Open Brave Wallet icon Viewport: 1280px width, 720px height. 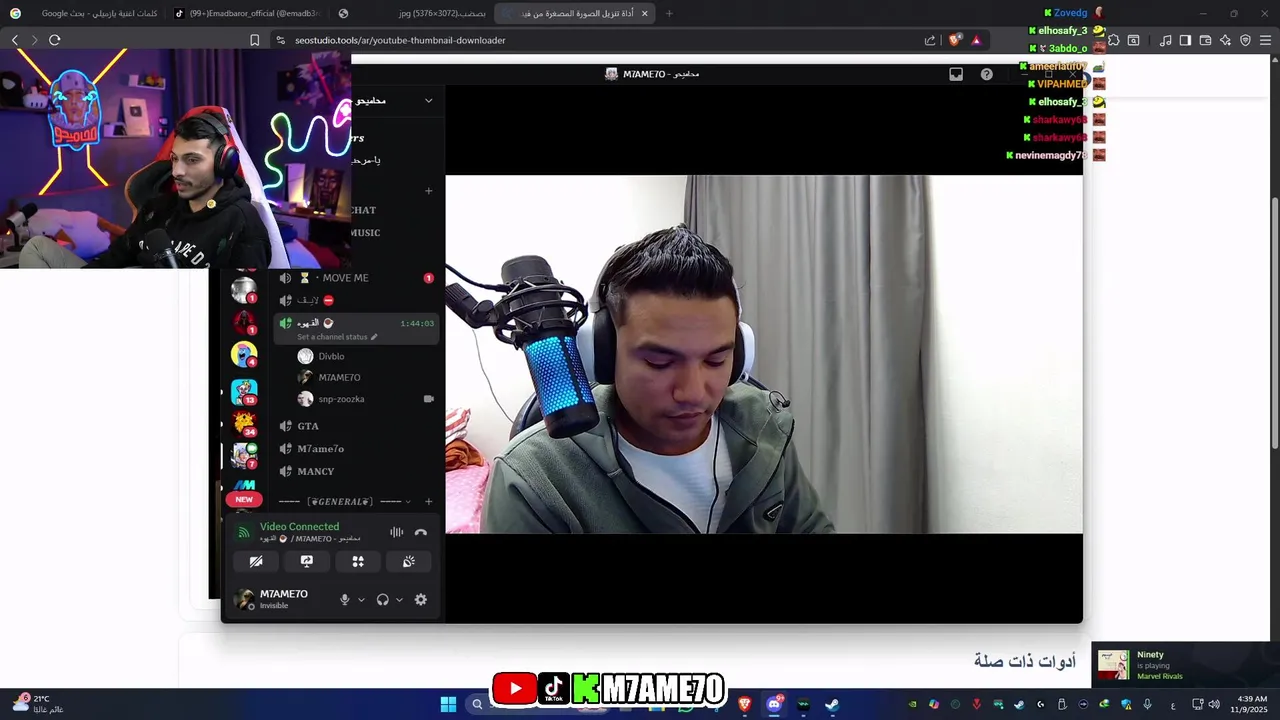point(1205,40)
